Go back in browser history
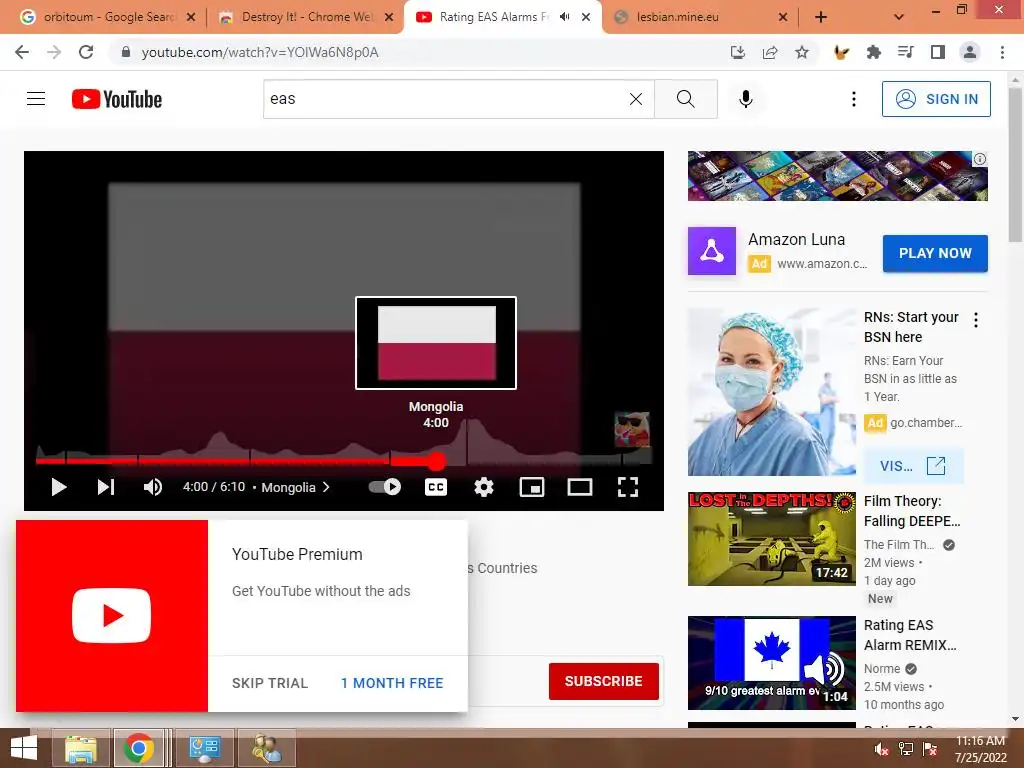Screen dimensions: 1024x768 point(22,52)
